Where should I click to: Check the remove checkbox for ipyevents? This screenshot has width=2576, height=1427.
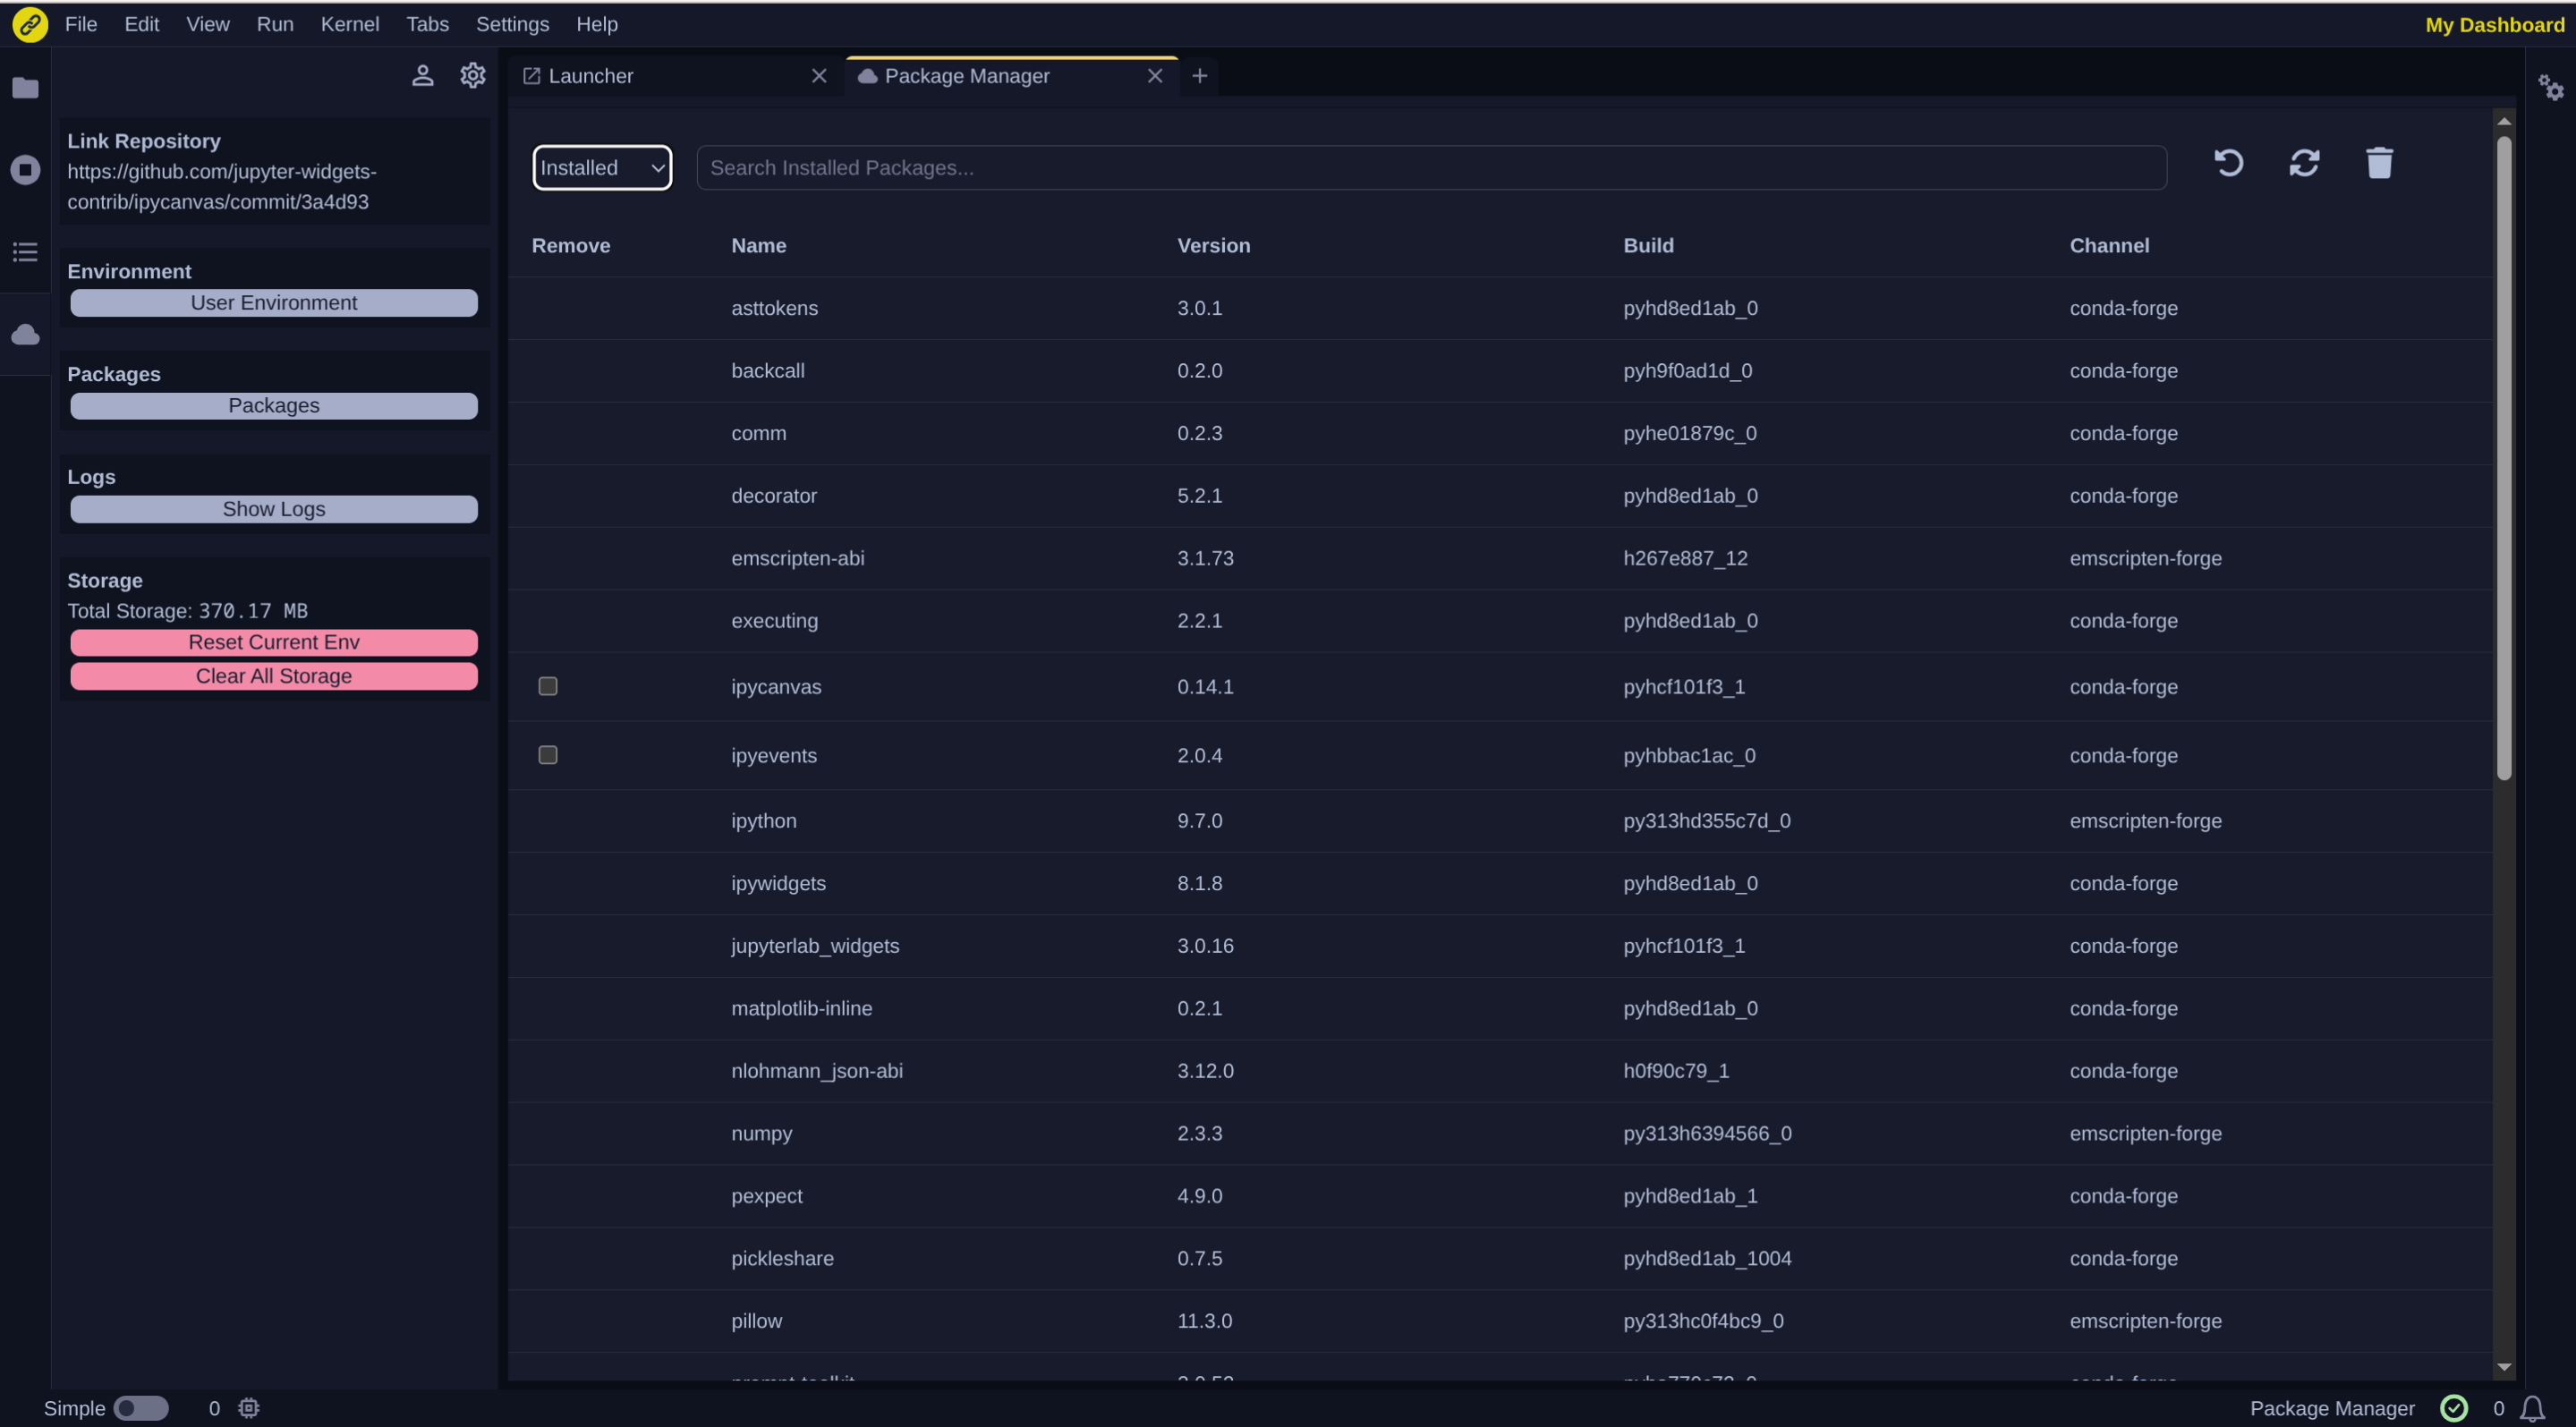(547, 756)
